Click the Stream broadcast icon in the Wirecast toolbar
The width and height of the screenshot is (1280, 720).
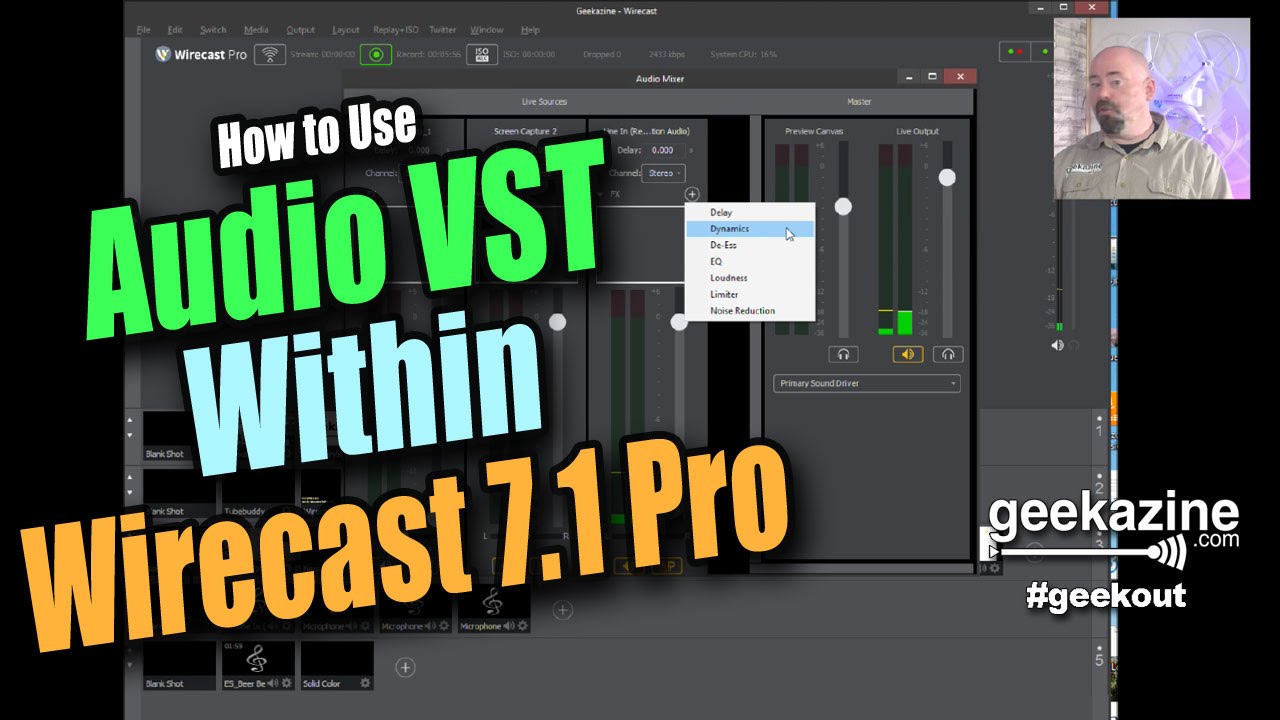[x=270, y=55]
